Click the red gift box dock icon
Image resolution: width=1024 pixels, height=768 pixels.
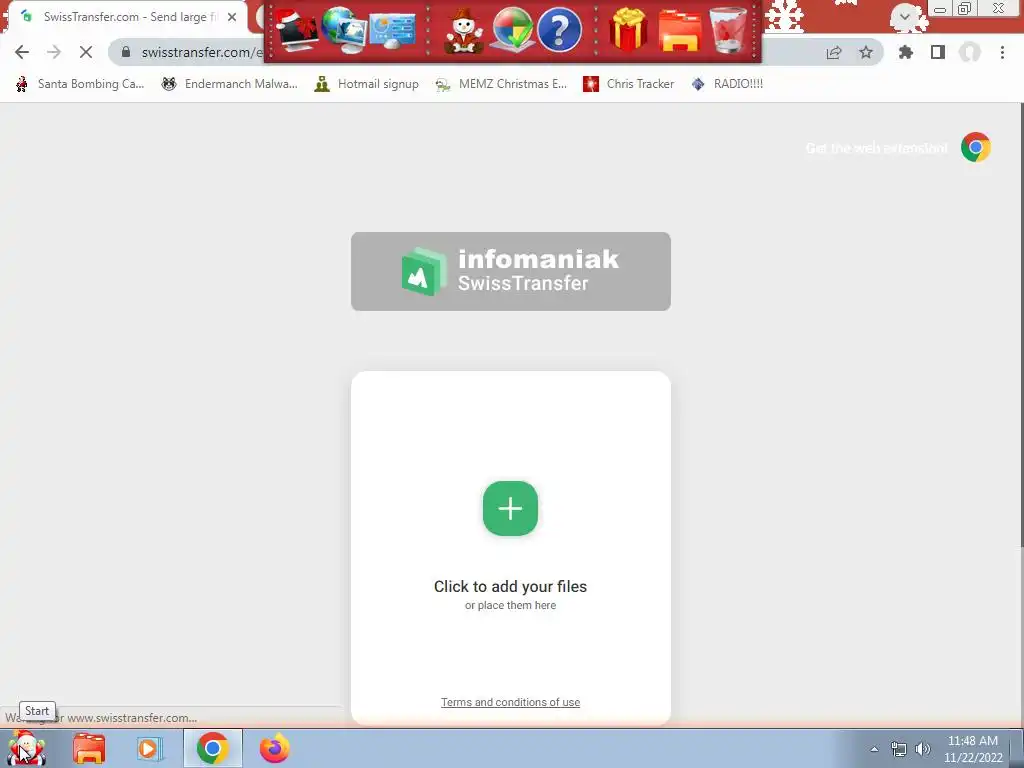coord(628,30)
